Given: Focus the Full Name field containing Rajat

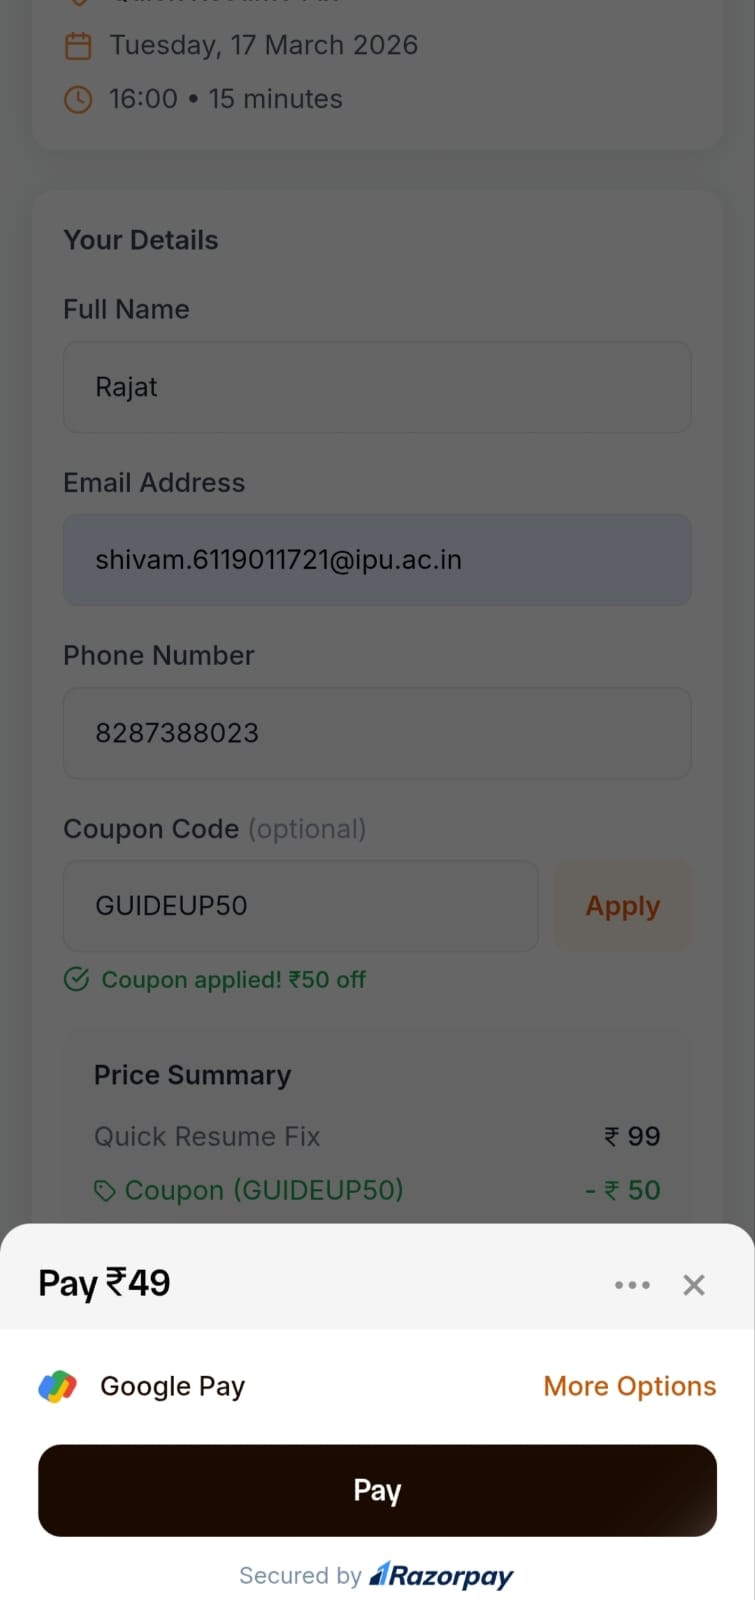Looking at the screenshot, I should (x=377, y=387).
